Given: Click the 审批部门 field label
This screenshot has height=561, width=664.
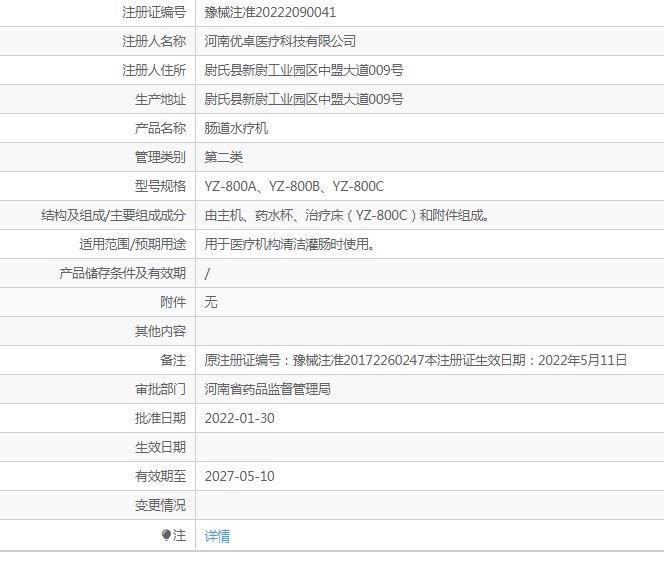Looking at the screenshot, I should (160, 389).
